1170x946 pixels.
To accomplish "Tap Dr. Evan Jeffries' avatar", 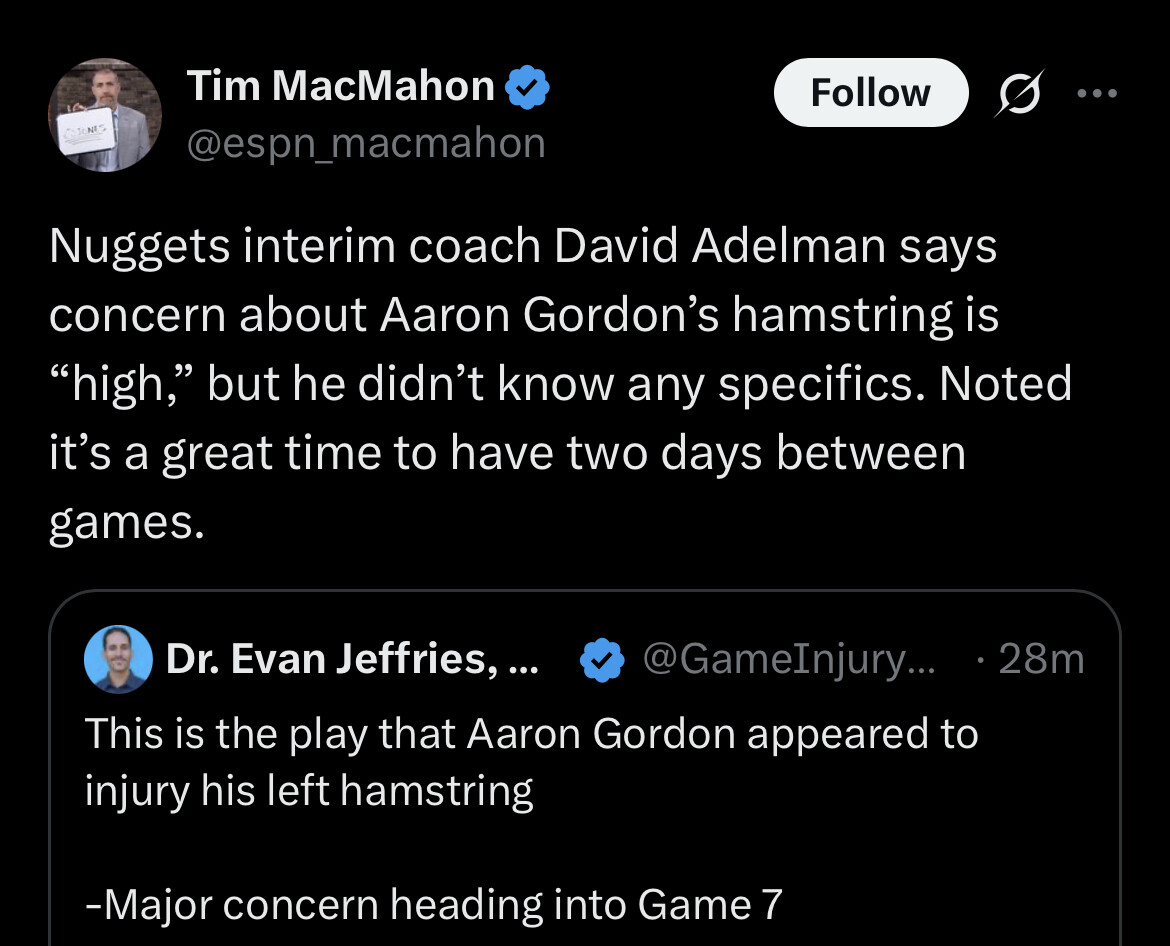I will pos(118,659).
